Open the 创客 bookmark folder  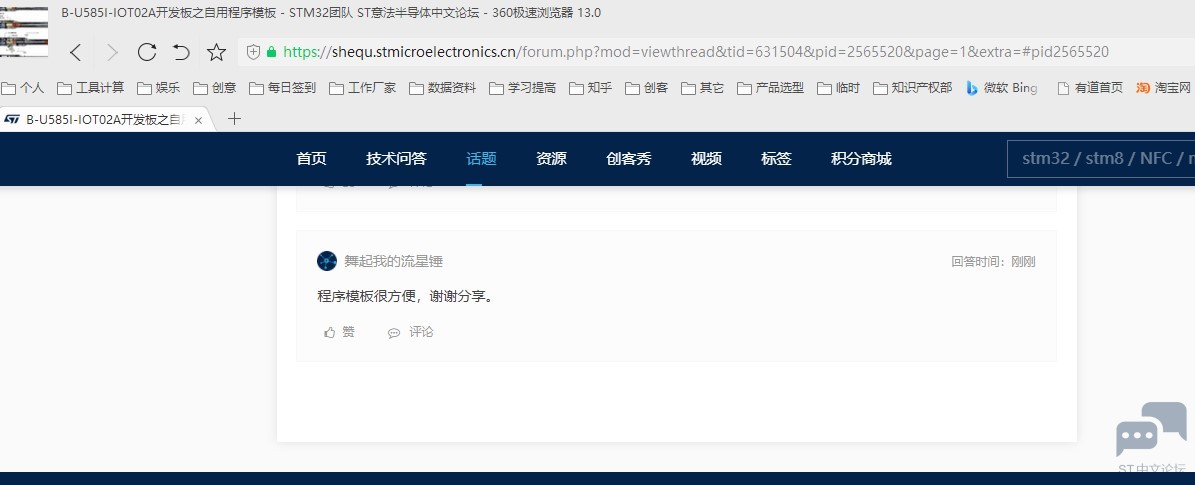click(647, 88)
